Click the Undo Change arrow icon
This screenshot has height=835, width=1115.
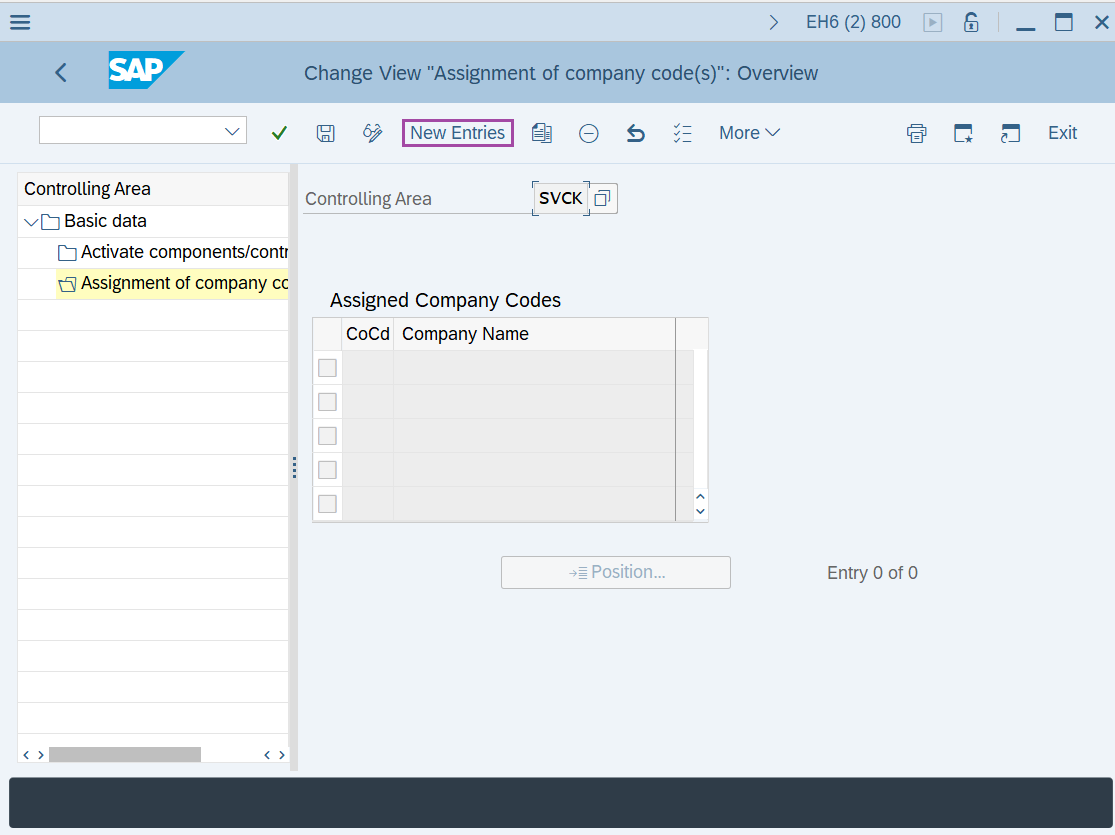pos(636,133)
